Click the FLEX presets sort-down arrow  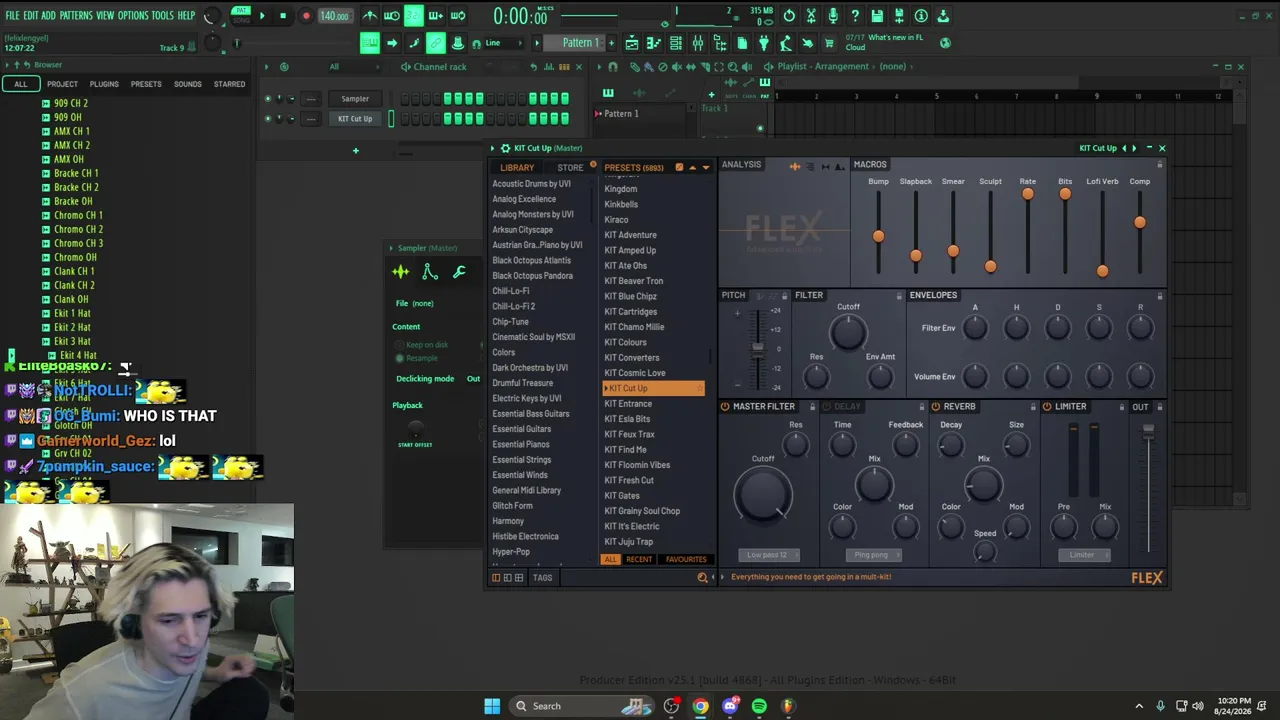[705, 168]
